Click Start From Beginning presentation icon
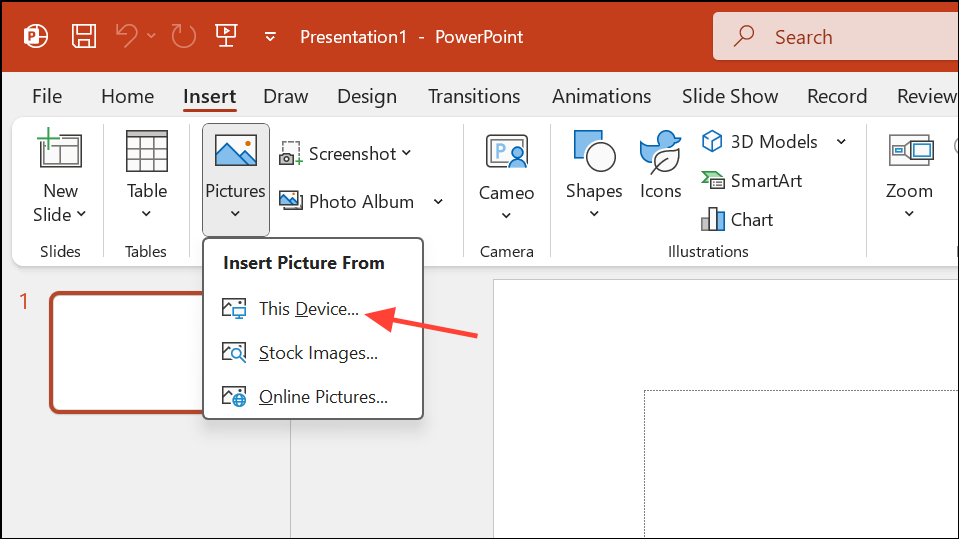Screen dimensions: 959x539 226,37
